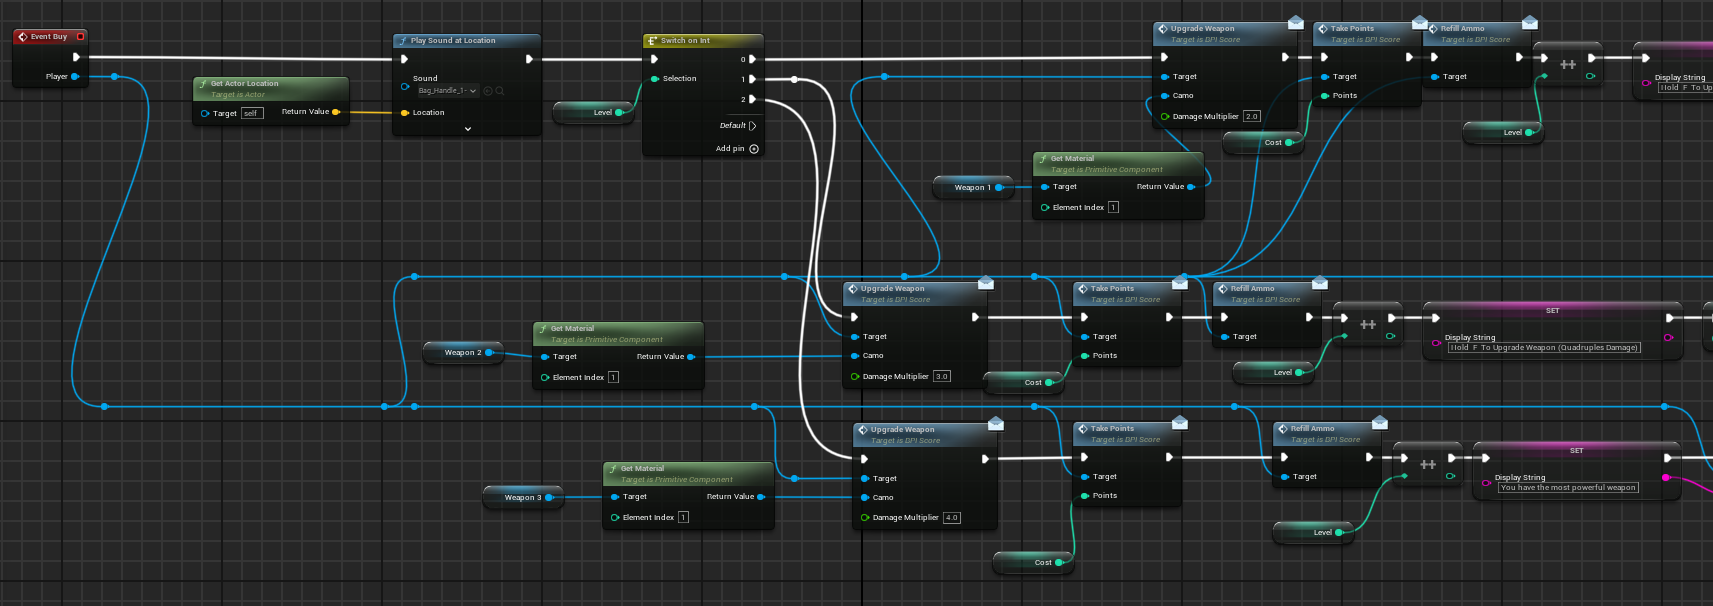Click the browse magnifier icon next to Sound asset

tap(500, 91)
